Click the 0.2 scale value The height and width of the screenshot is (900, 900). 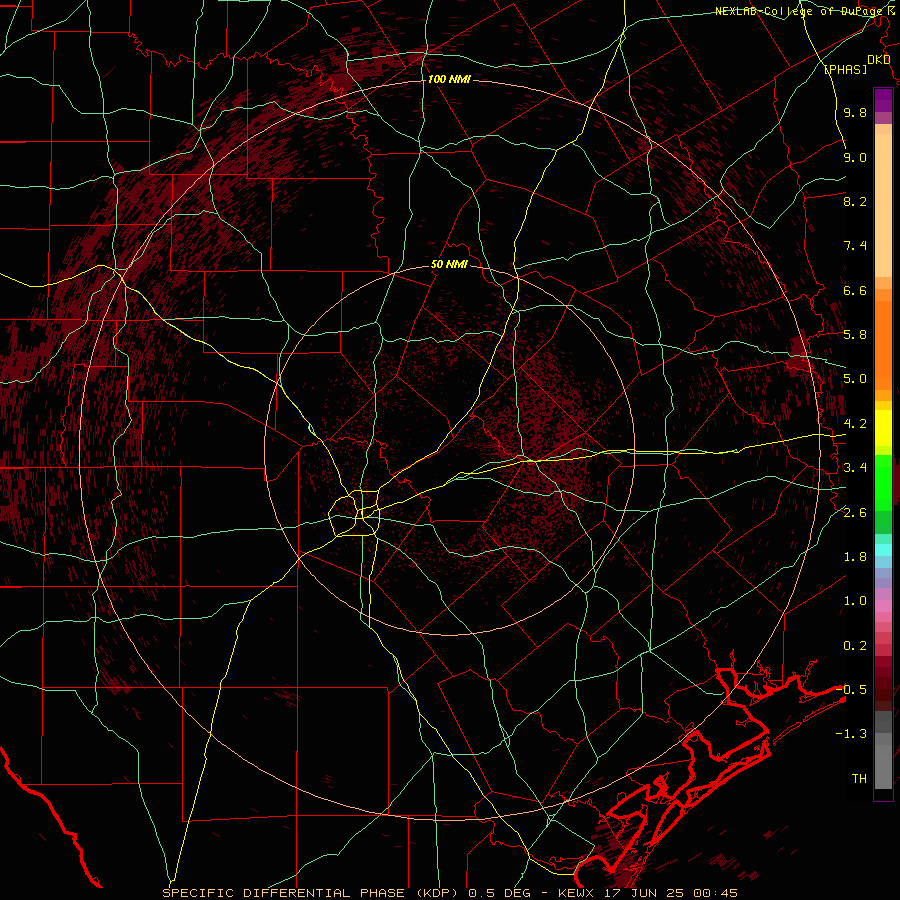pyautogui.click(x=855, y=646)
